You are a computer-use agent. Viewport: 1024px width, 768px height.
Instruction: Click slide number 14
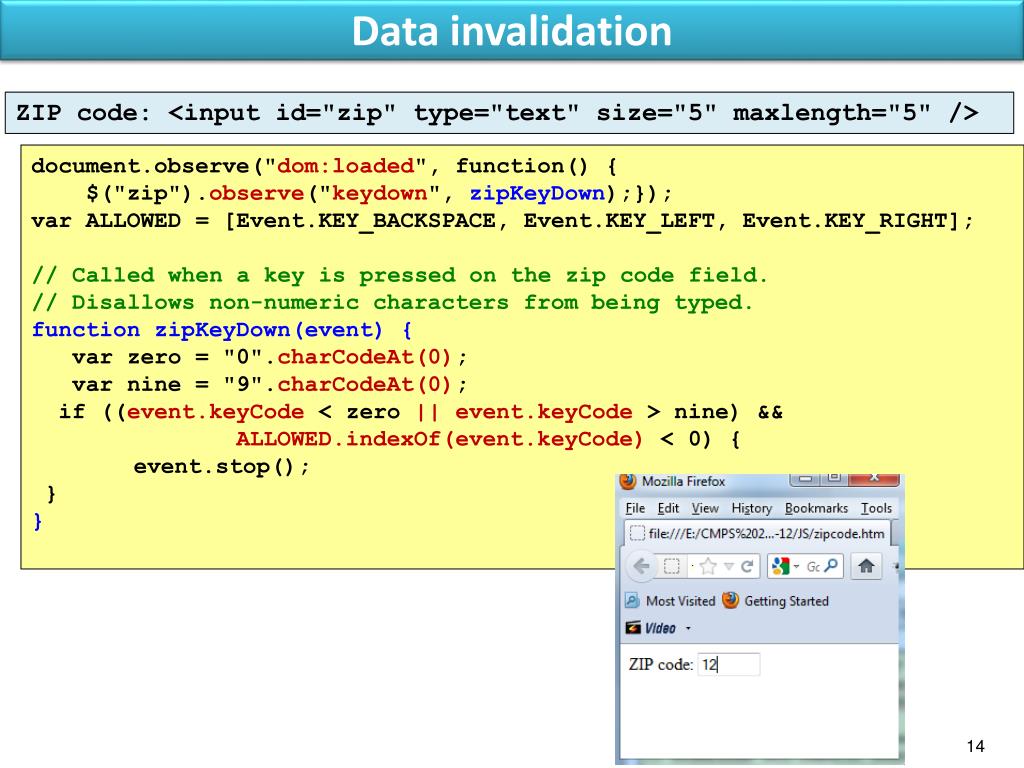click(x=976, y=746)
